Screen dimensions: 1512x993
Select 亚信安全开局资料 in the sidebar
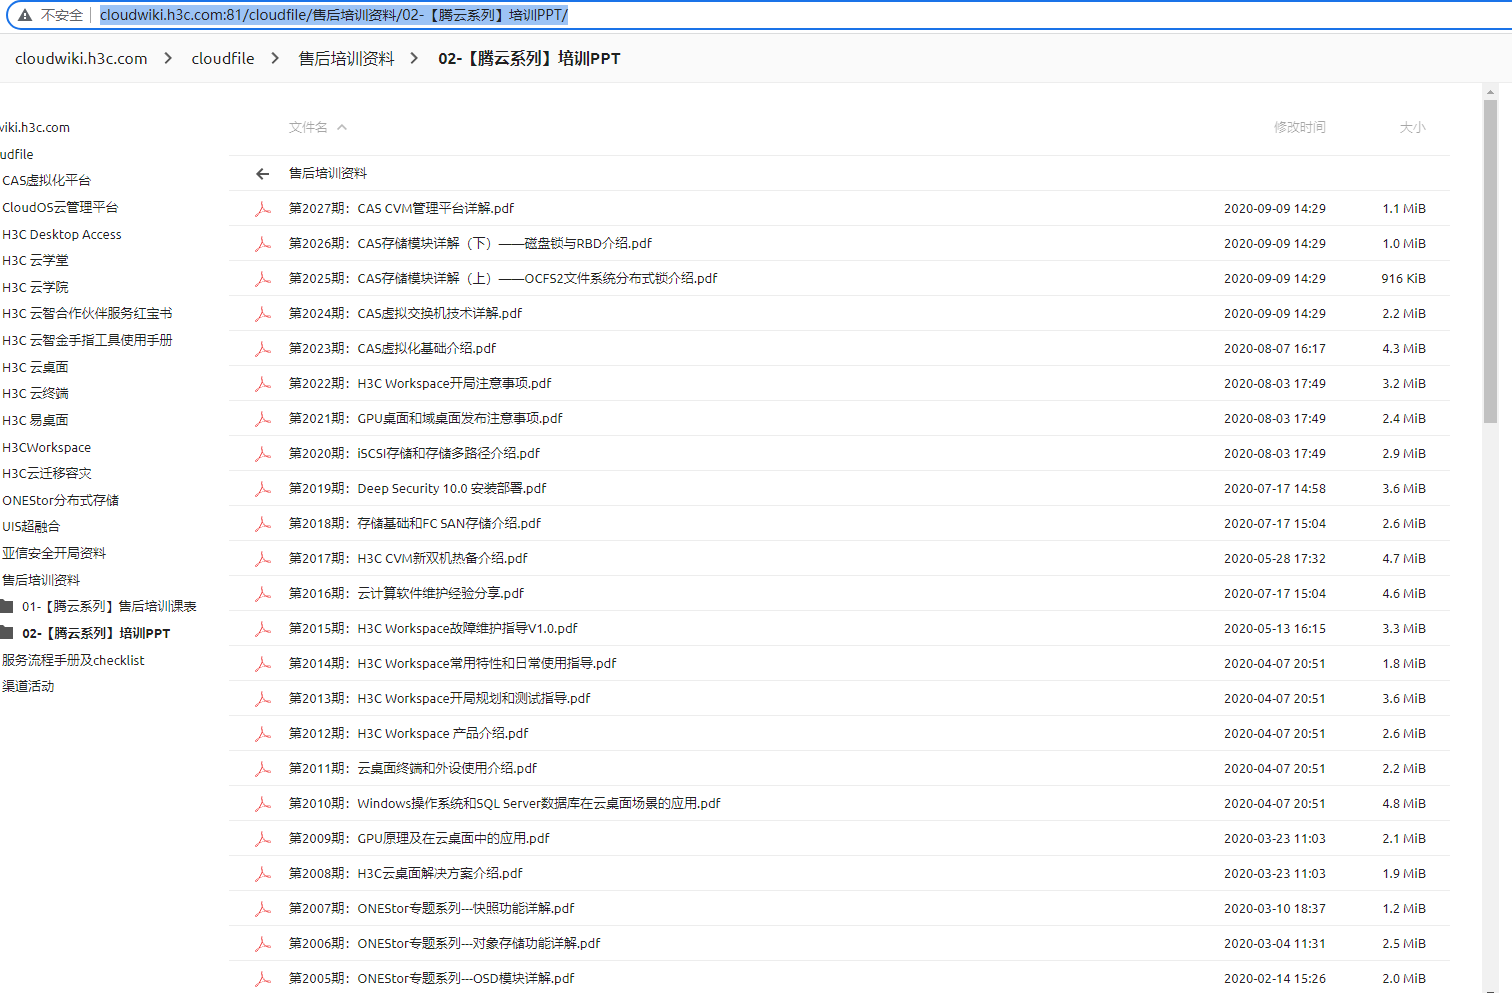(x=54, y=554)
